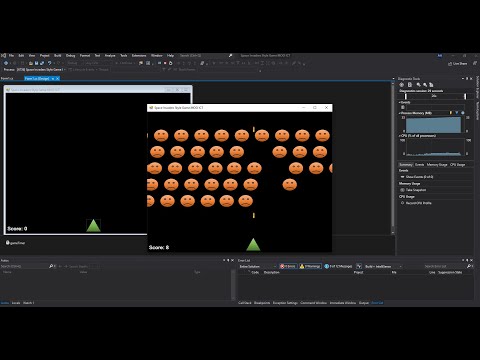
Task: Switch to the Watch 1 tab
Action: click(28, 303)
